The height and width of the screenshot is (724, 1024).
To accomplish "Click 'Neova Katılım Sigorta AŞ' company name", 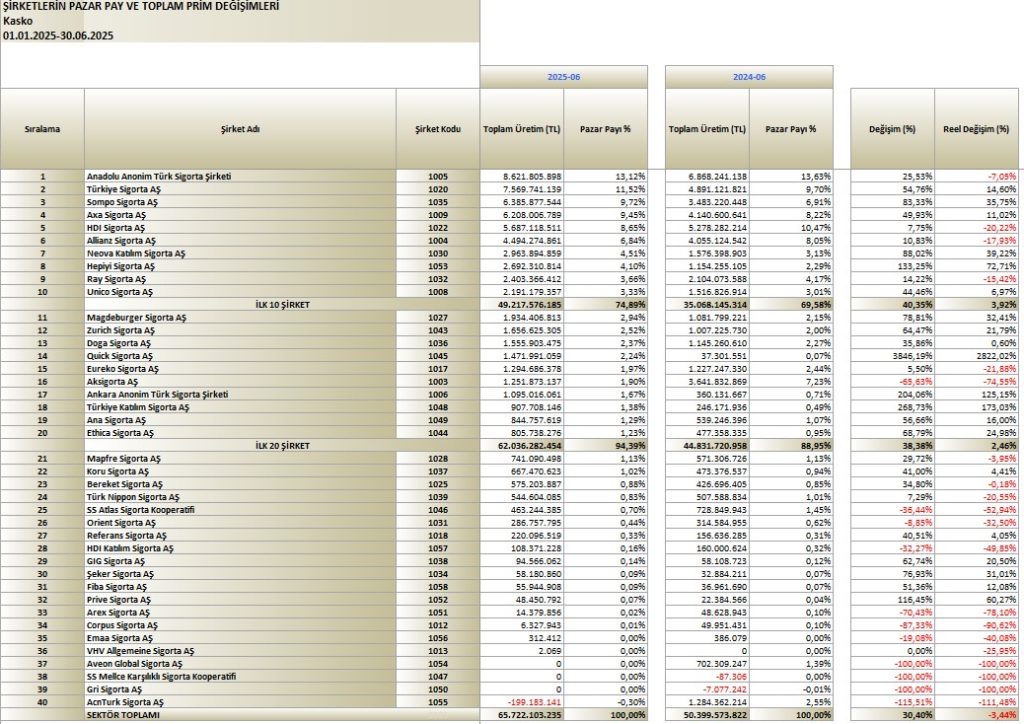I will 136,253.
